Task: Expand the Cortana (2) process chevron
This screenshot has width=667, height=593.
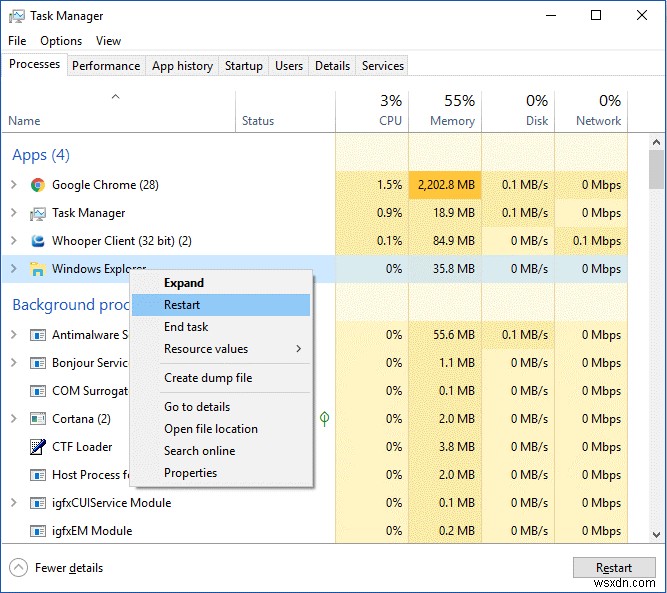Action: pyautogui.click(x=14, y=419)
